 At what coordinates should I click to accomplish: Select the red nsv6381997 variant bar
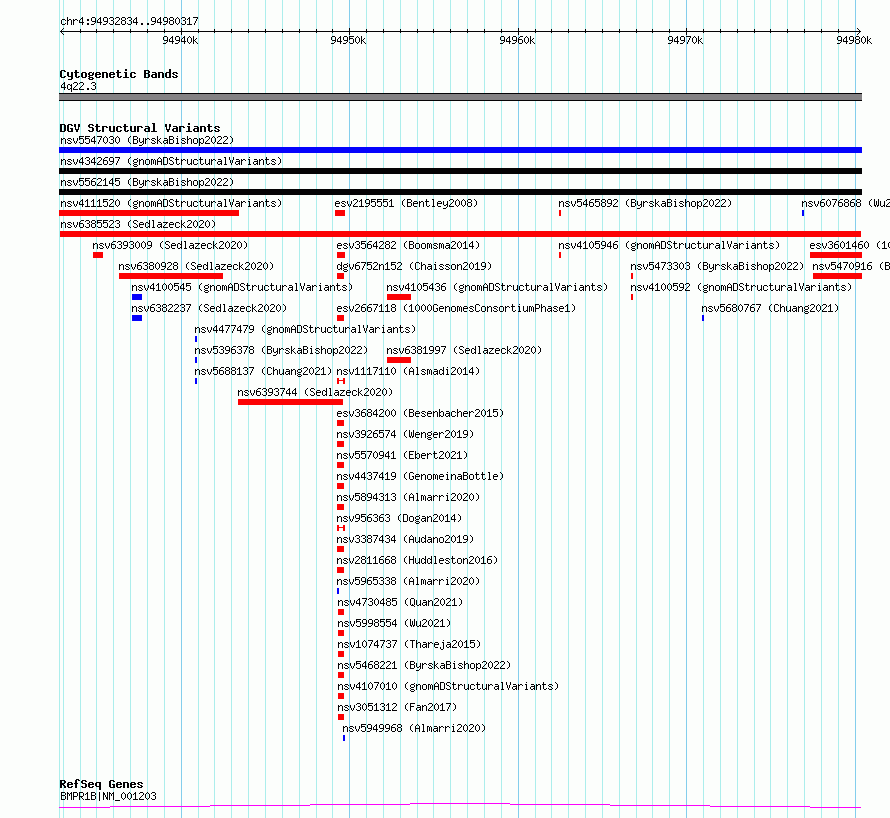pyautogui.click(x=398, y=360)
